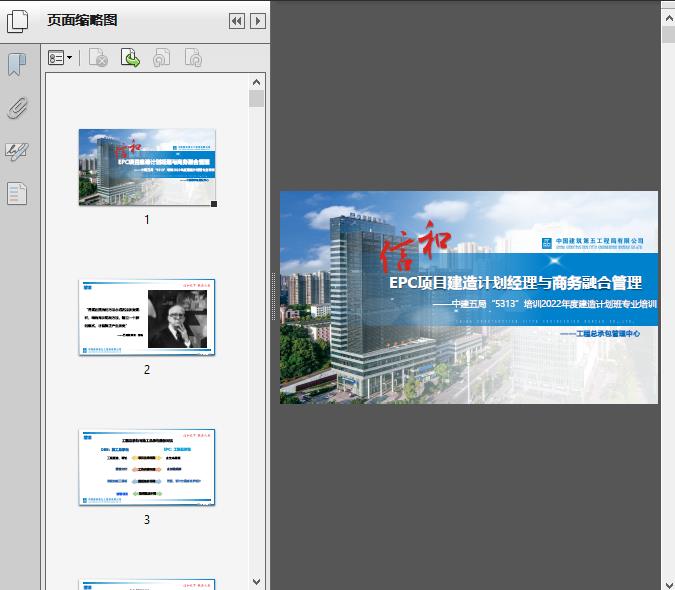The image size is (675, 590).
Task: Click the right arrow expand button
Action: pos(258,21)
